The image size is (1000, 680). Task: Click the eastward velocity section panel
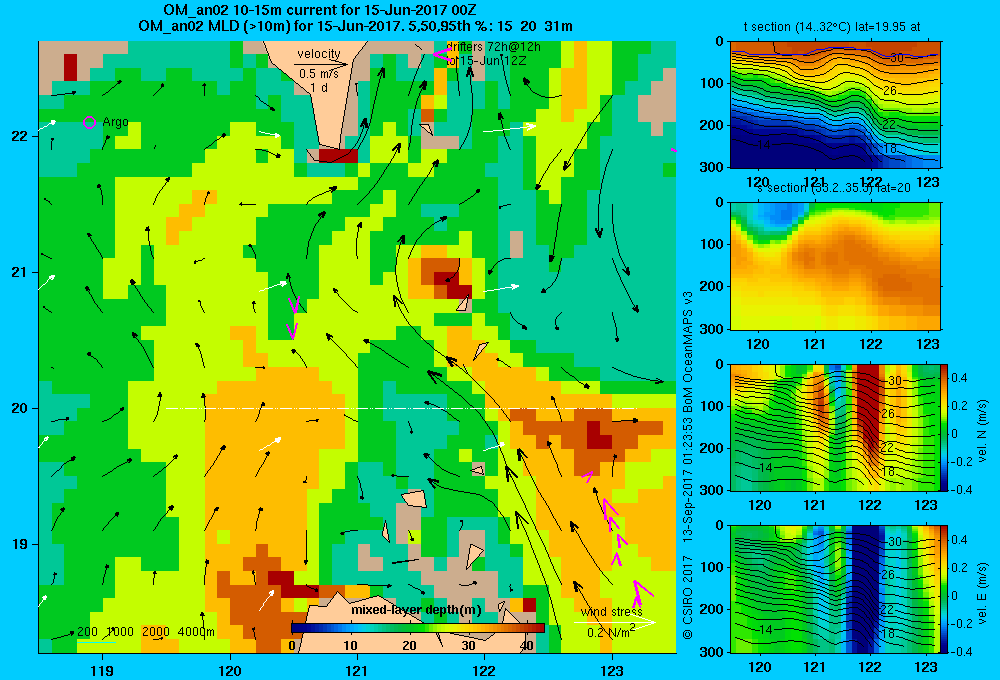(835, 589)
